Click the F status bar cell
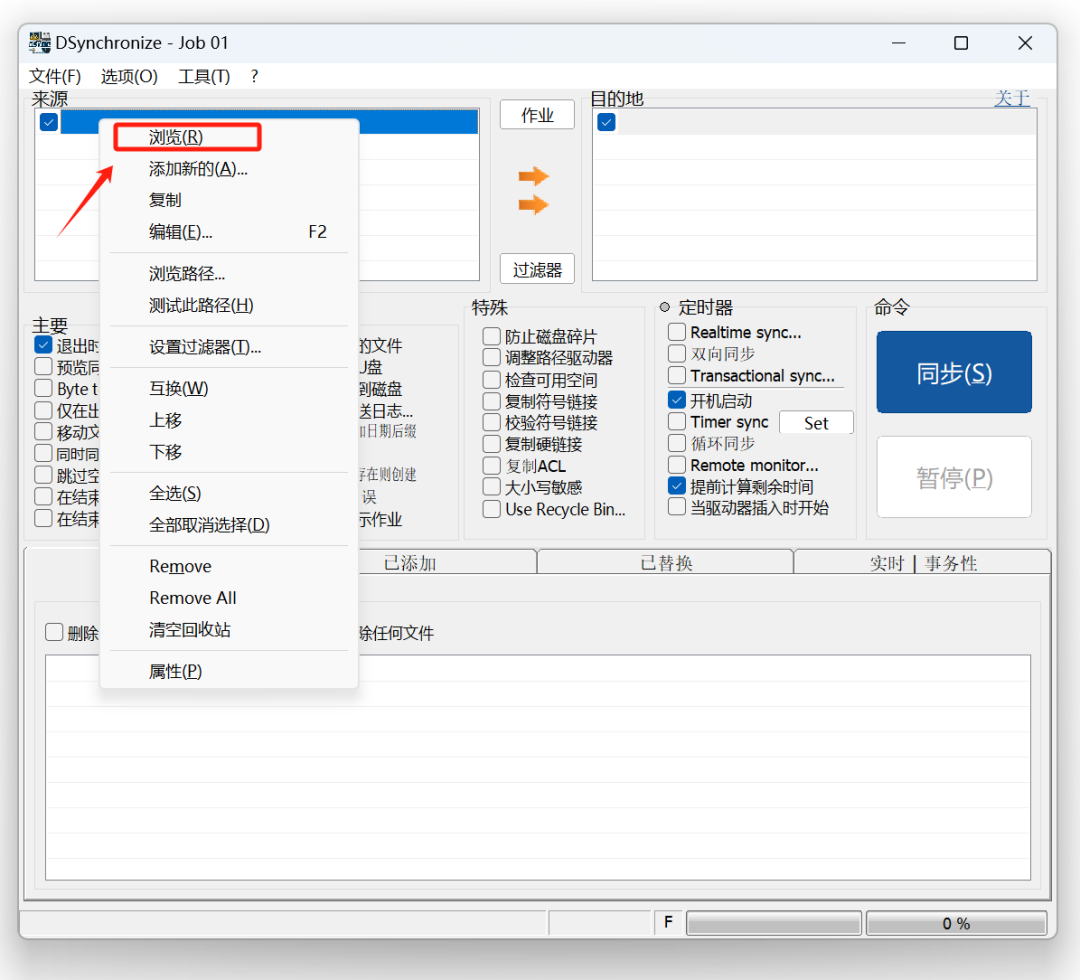1080x980 pixels. click(668, 923)
